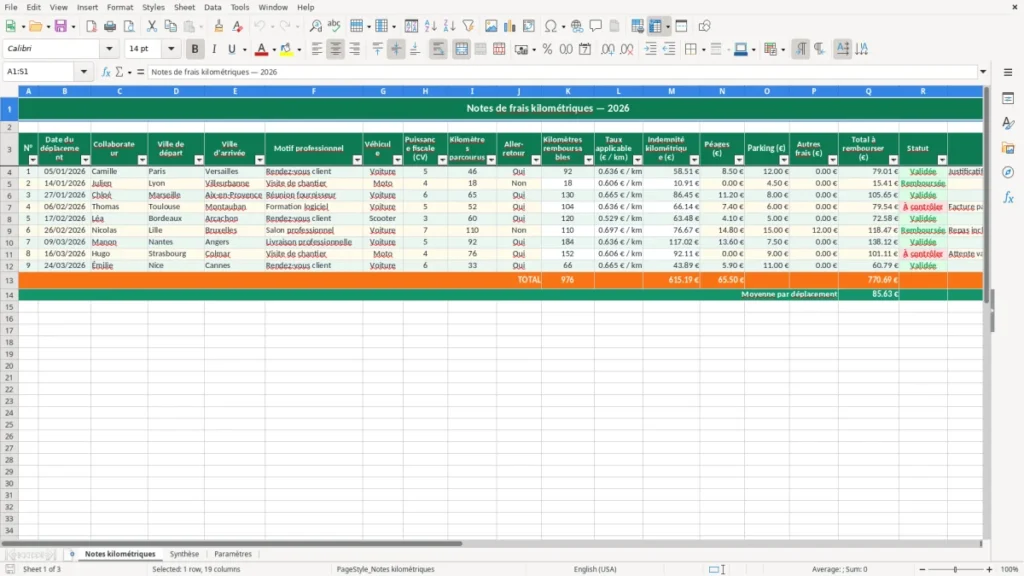Screen dimensions: 1024x576
Task: Toggle Italic formatting
Action: (x=214, y=49)
